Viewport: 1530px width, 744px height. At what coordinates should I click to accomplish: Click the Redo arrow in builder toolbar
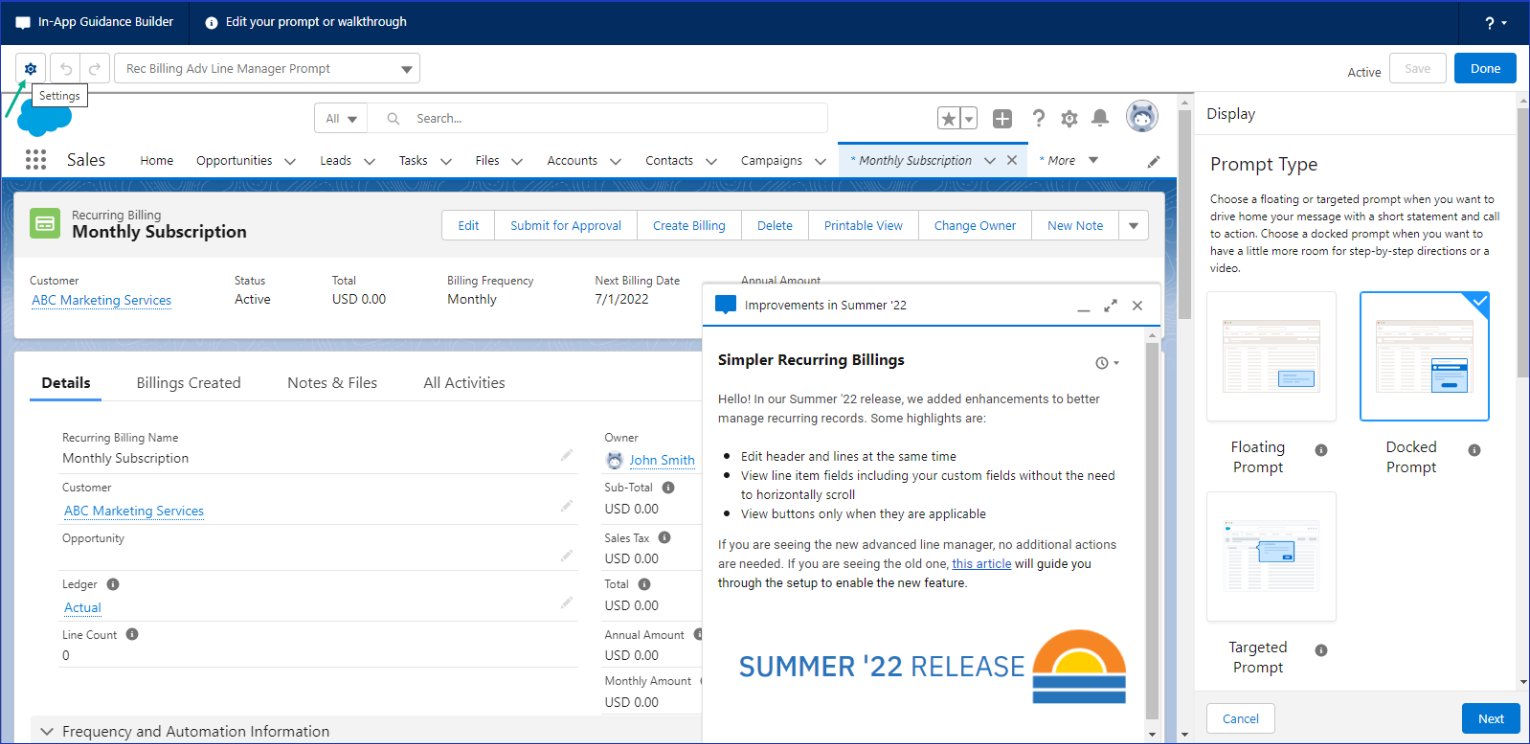point(95,69)
